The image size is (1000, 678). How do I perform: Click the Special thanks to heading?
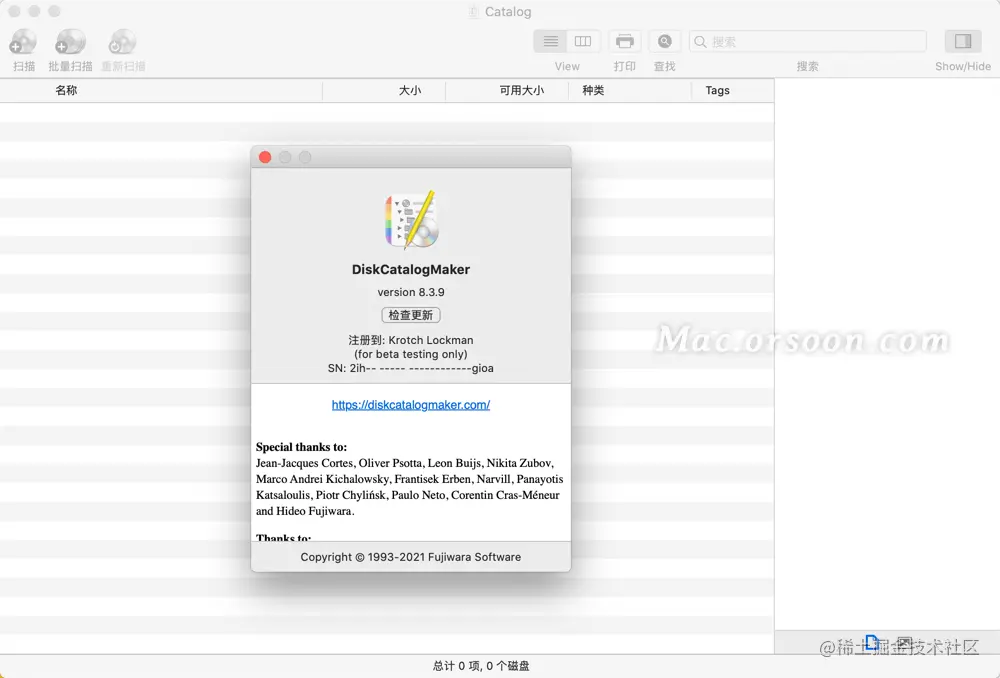click(x=302, y=447)
